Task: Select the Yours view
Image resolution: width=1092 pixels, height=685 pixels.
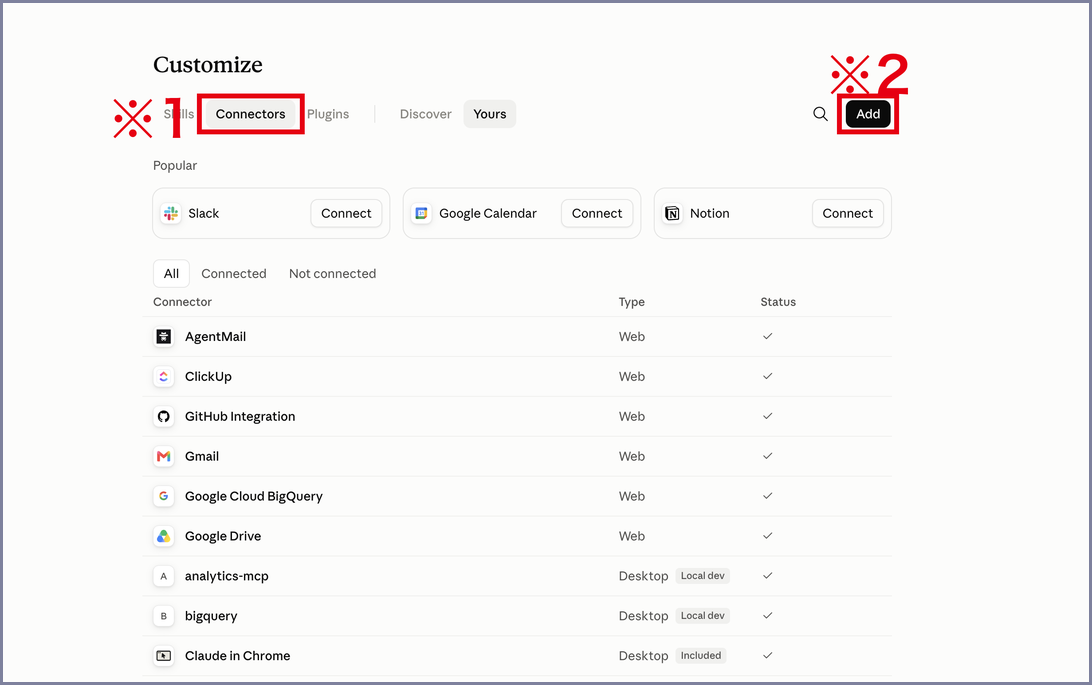Action: pyautogui.click(x=490, y=114)
